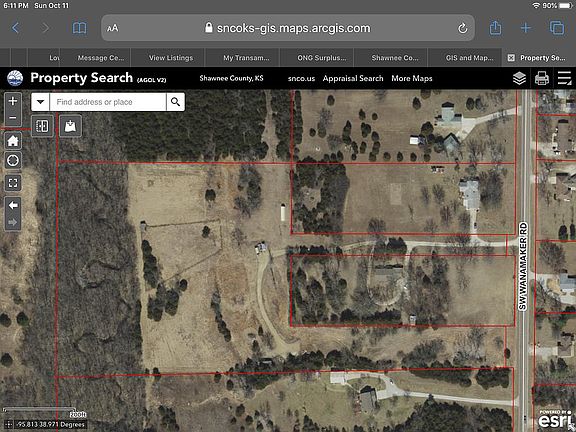576x432 pixels.
Task: Go to default map extent home icon
Action: 13,141
